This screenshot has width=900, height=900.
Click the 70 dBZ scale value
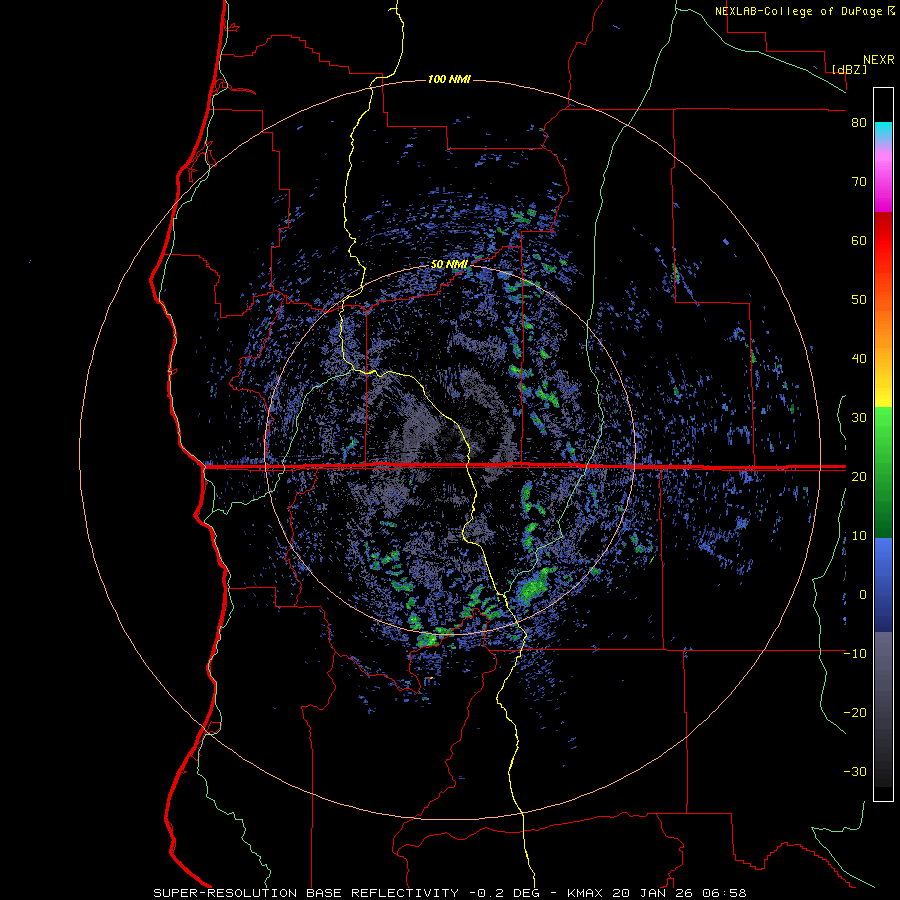pos(859,182)
